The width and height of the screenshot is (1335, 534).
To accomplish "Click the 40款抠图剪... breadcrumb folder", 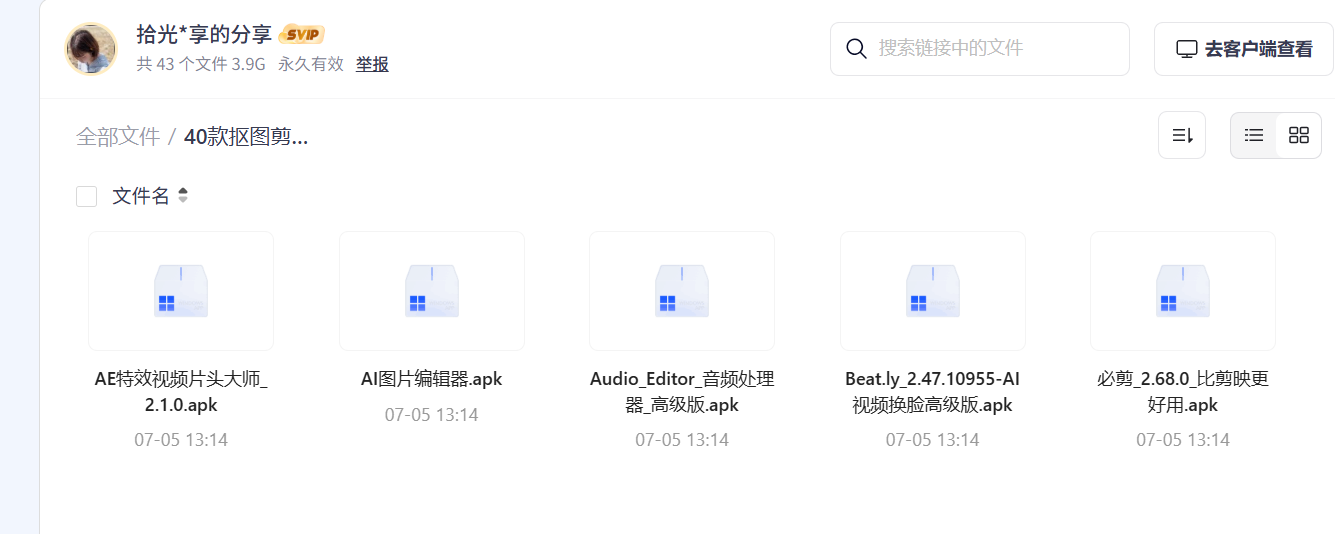I will click(246, 137).
